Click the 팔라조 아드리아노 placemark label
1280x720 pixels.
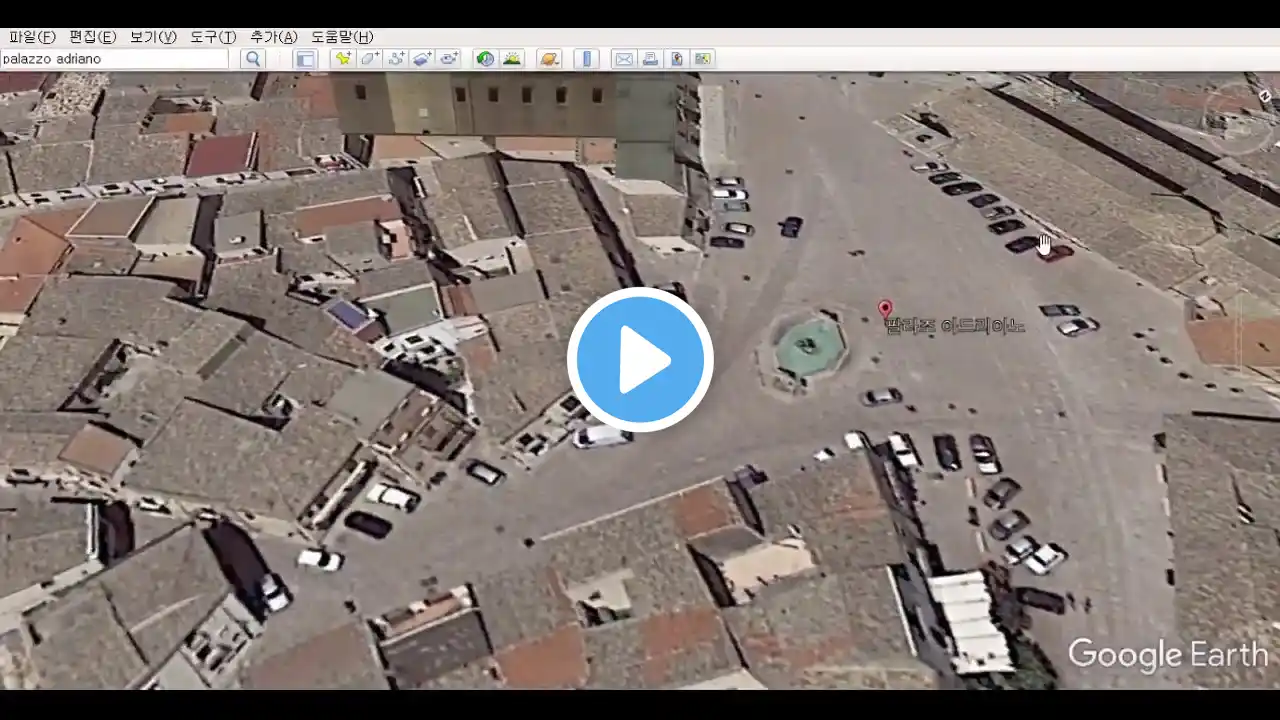pos(955,326)
